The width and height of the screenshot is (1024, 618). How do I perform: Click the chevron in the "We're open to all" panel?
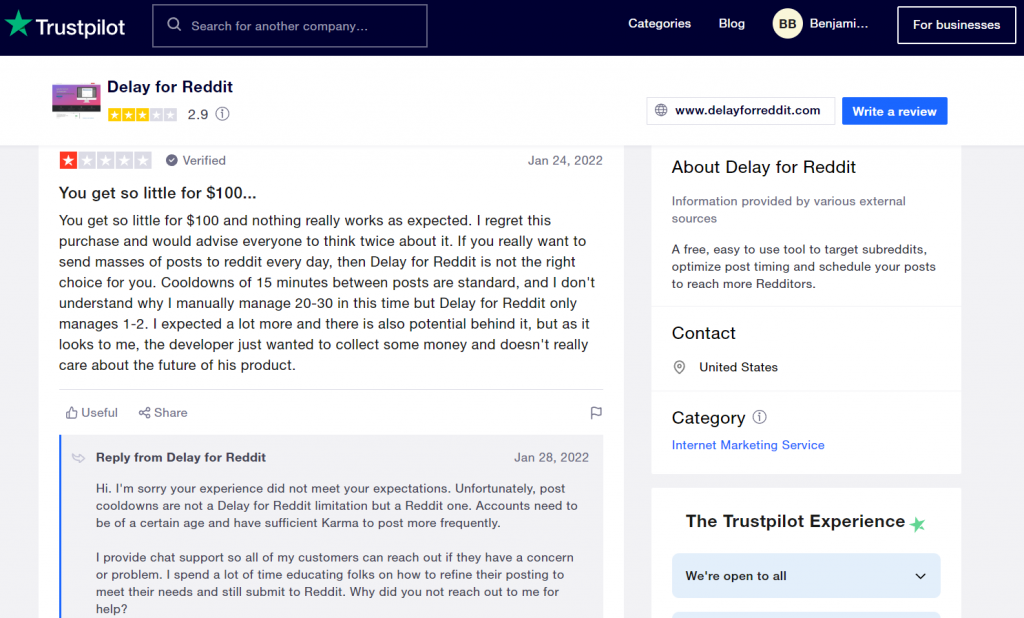tap(920, 576)
